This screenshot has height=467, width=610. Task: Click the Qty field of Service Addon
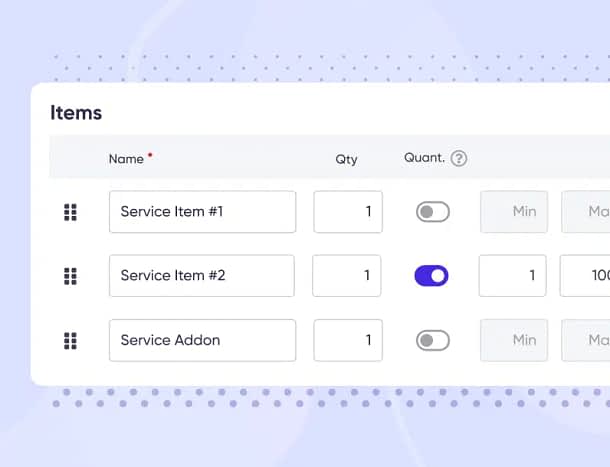tap(348, 340)
